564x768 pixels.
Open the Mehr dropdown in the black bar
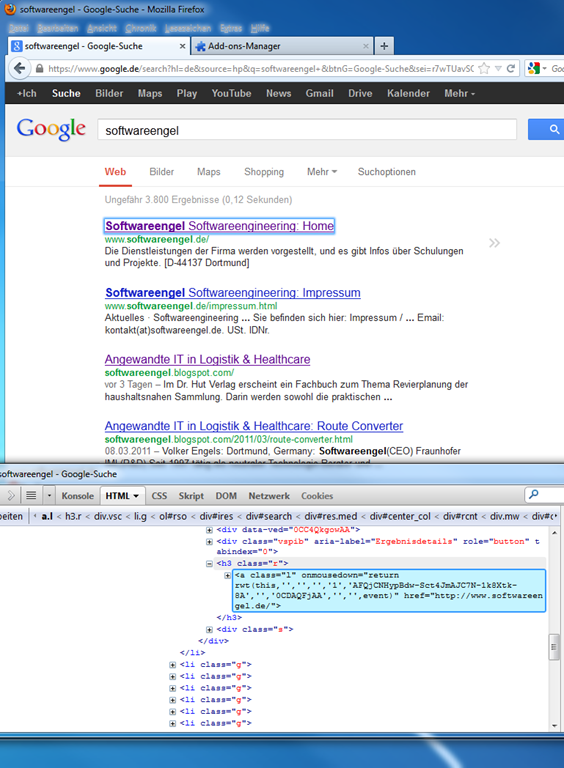pos(459,94)
